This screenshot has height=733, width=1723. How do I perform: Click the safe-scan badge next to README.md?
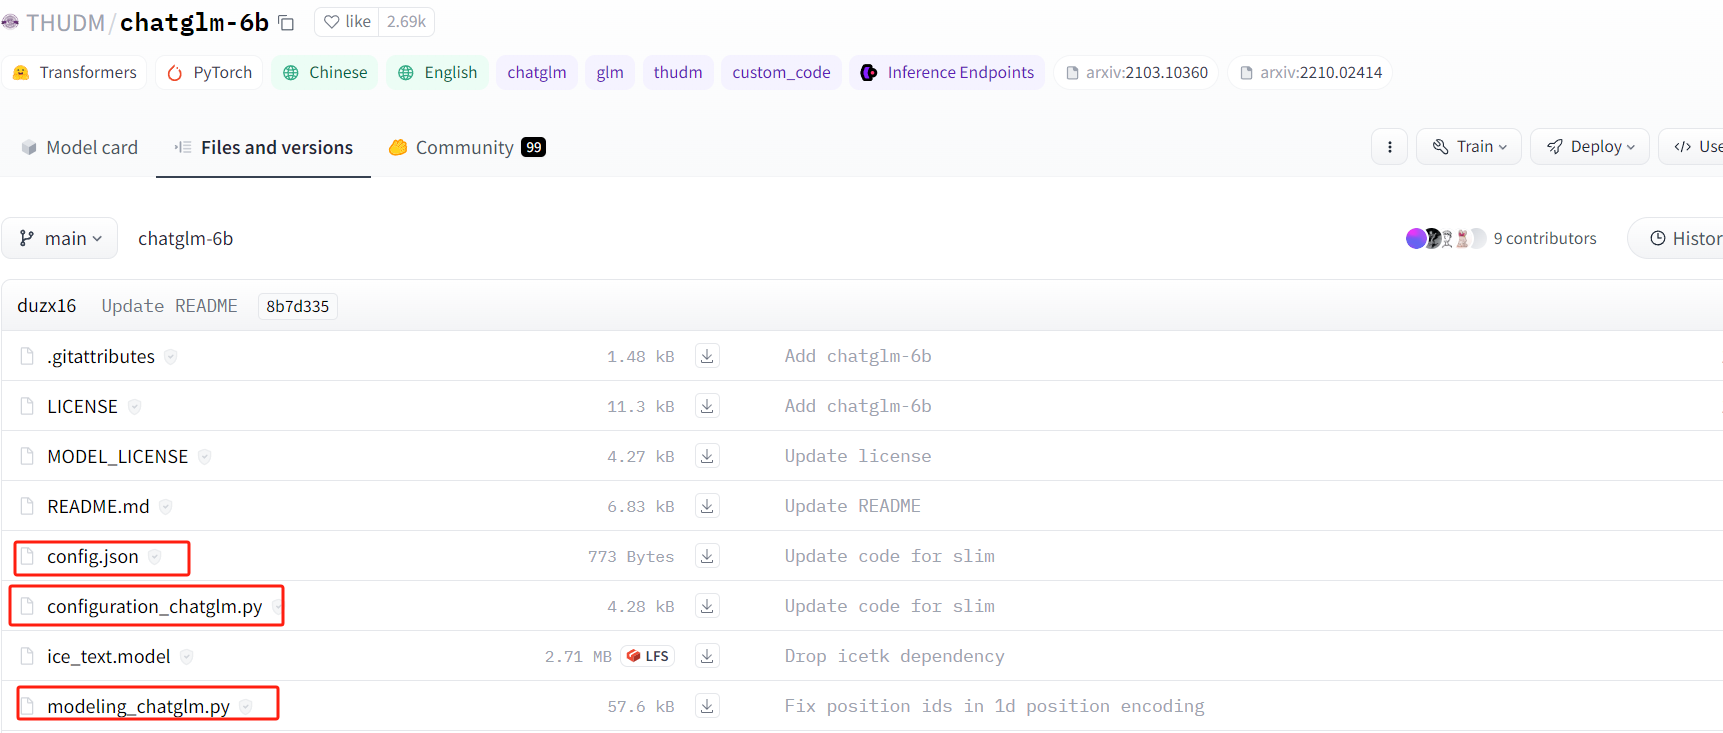pyautogui.click(x=166, y=506)
